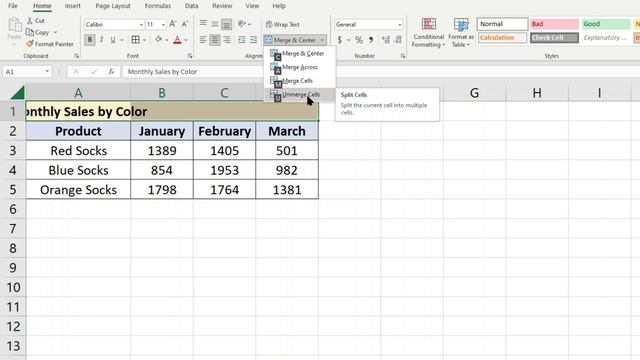Apply the Check Cell style
640x360 pixels.
pyautogui.click(x=554, y=38)
